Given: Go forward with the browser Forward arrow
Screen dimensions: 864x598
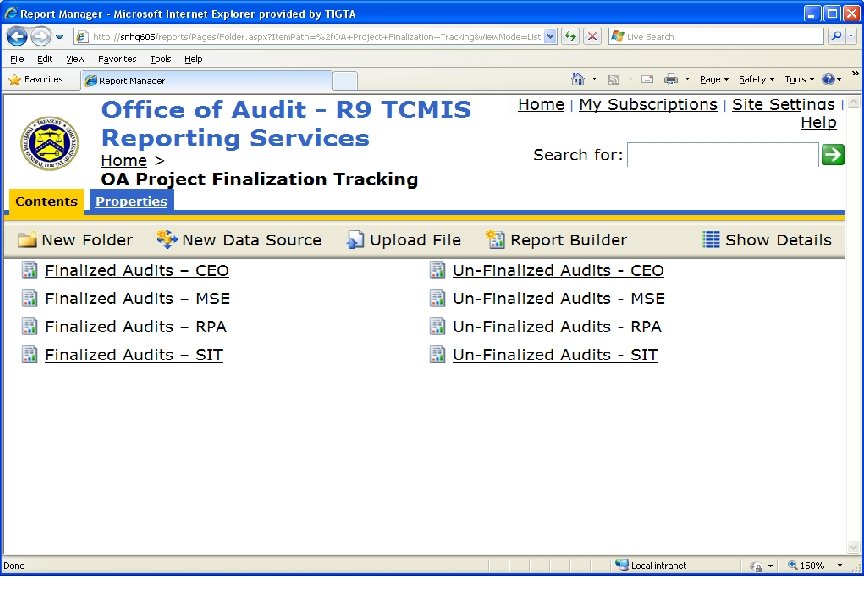Looking at the screenshot, I should [40, 36].
